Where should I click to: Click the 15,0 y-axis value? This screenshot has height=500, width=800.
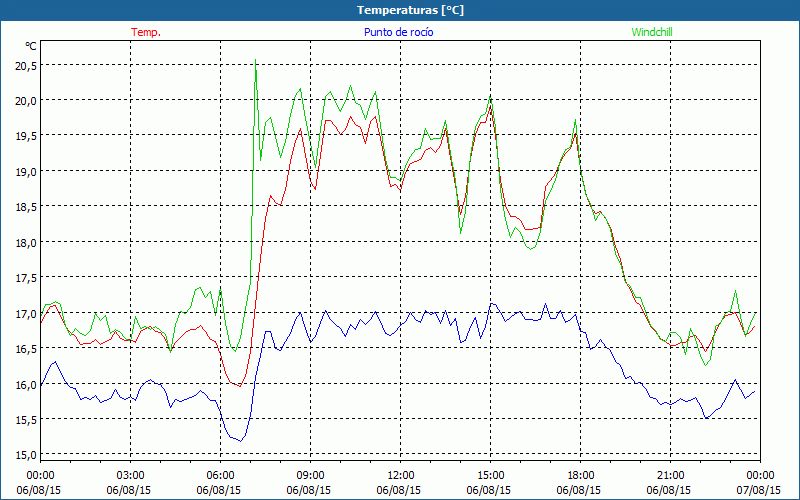26,455
